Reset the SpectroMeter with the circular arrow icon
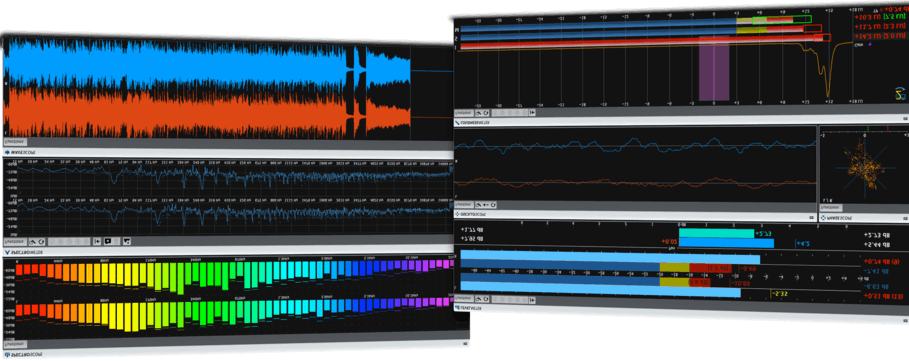 tap(41, 242)
